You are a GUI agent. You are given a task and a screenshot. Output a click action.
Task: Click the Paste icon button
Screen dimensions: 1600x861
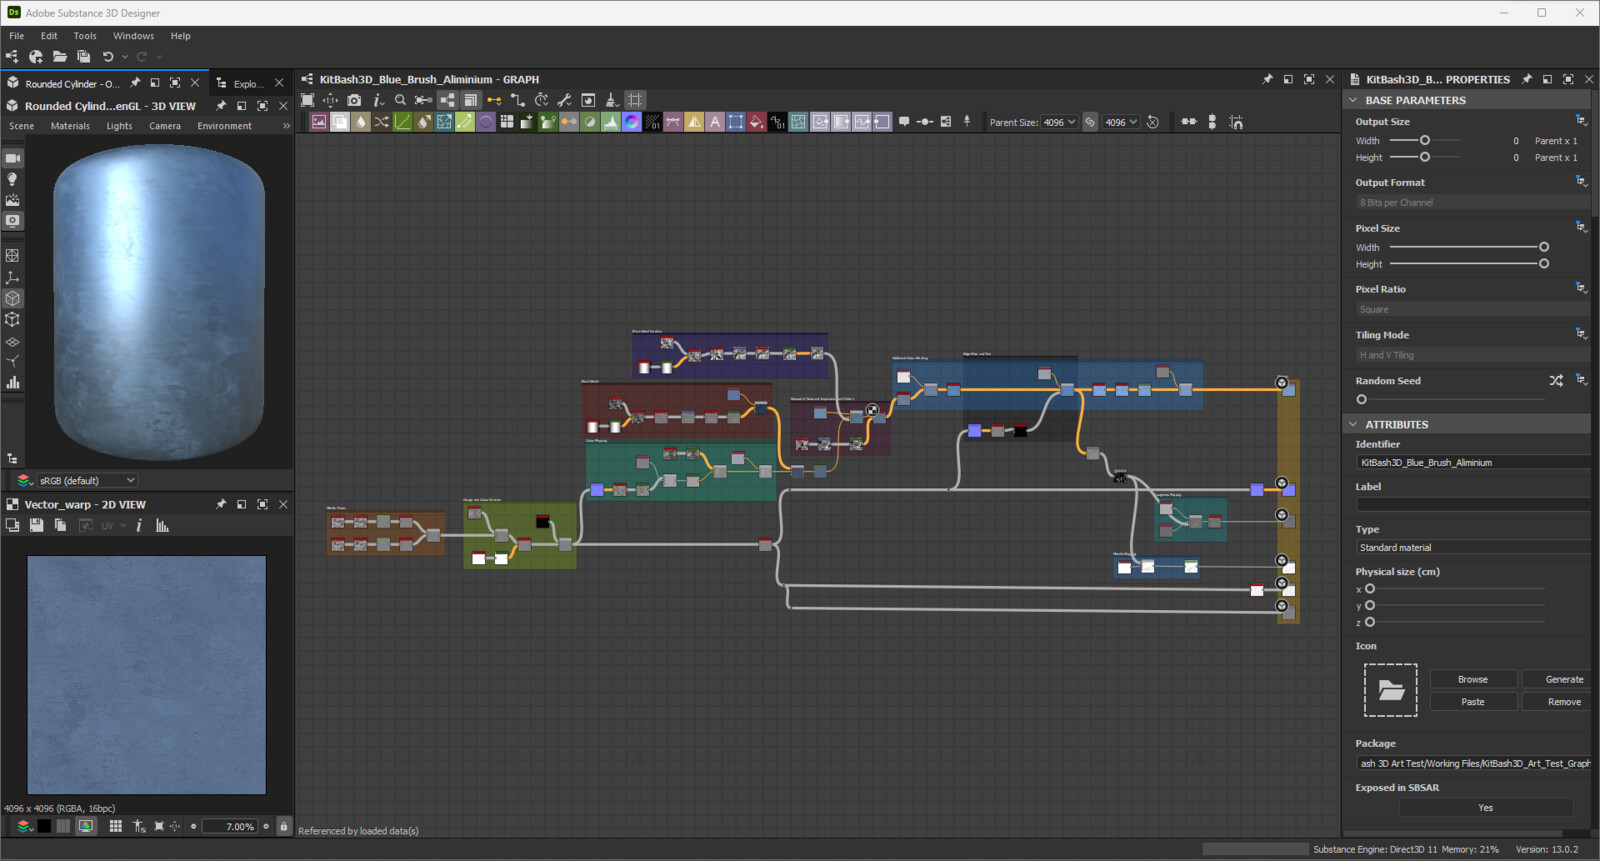[x=1473, y=702]
